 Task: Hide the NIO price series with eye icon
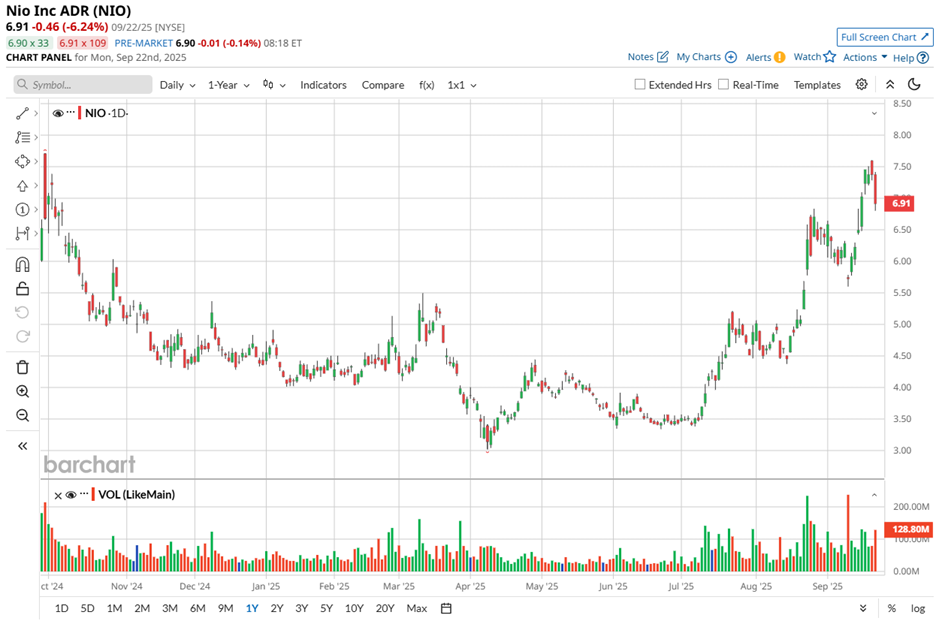click(58, 113)
